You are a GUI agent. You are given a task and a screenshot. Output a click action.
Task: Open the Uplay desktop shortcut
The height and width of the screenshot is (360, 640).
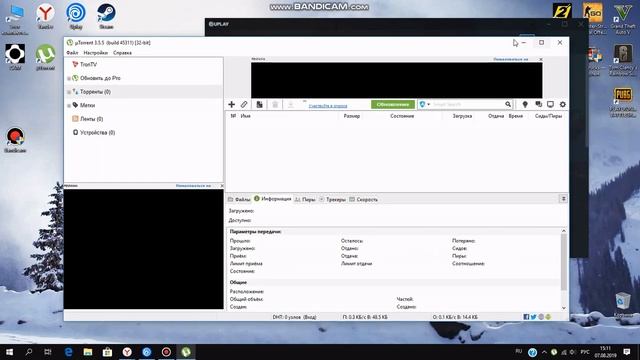pos(76,16)
